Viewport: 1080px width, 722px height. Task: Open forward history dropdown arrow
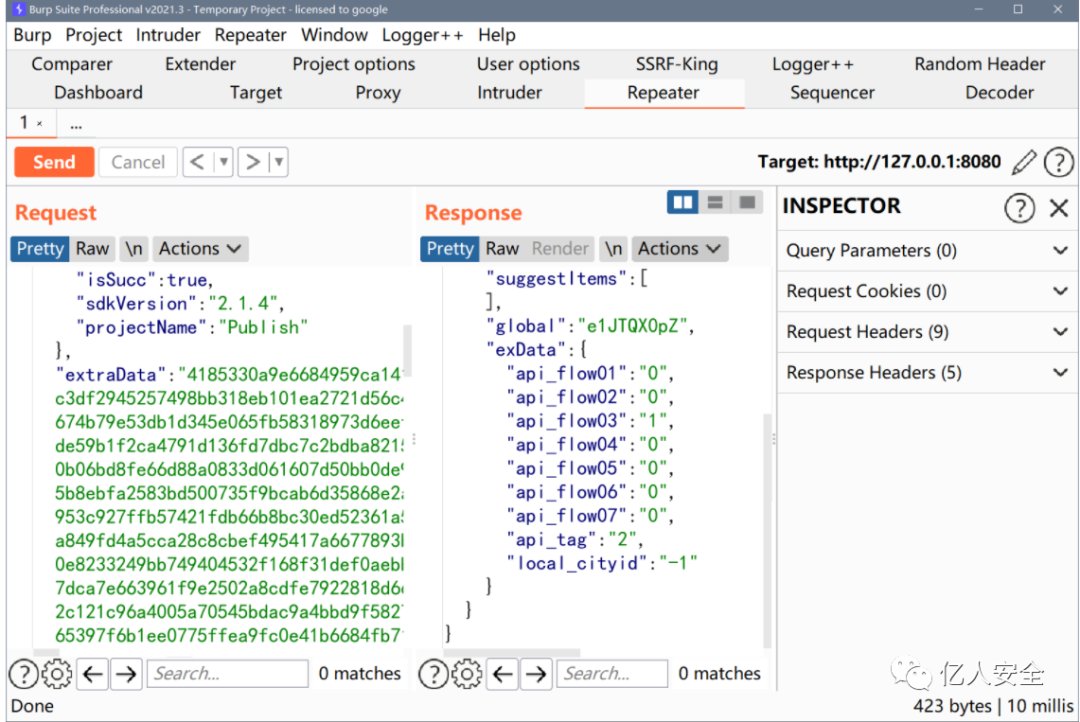coord(278,163)
